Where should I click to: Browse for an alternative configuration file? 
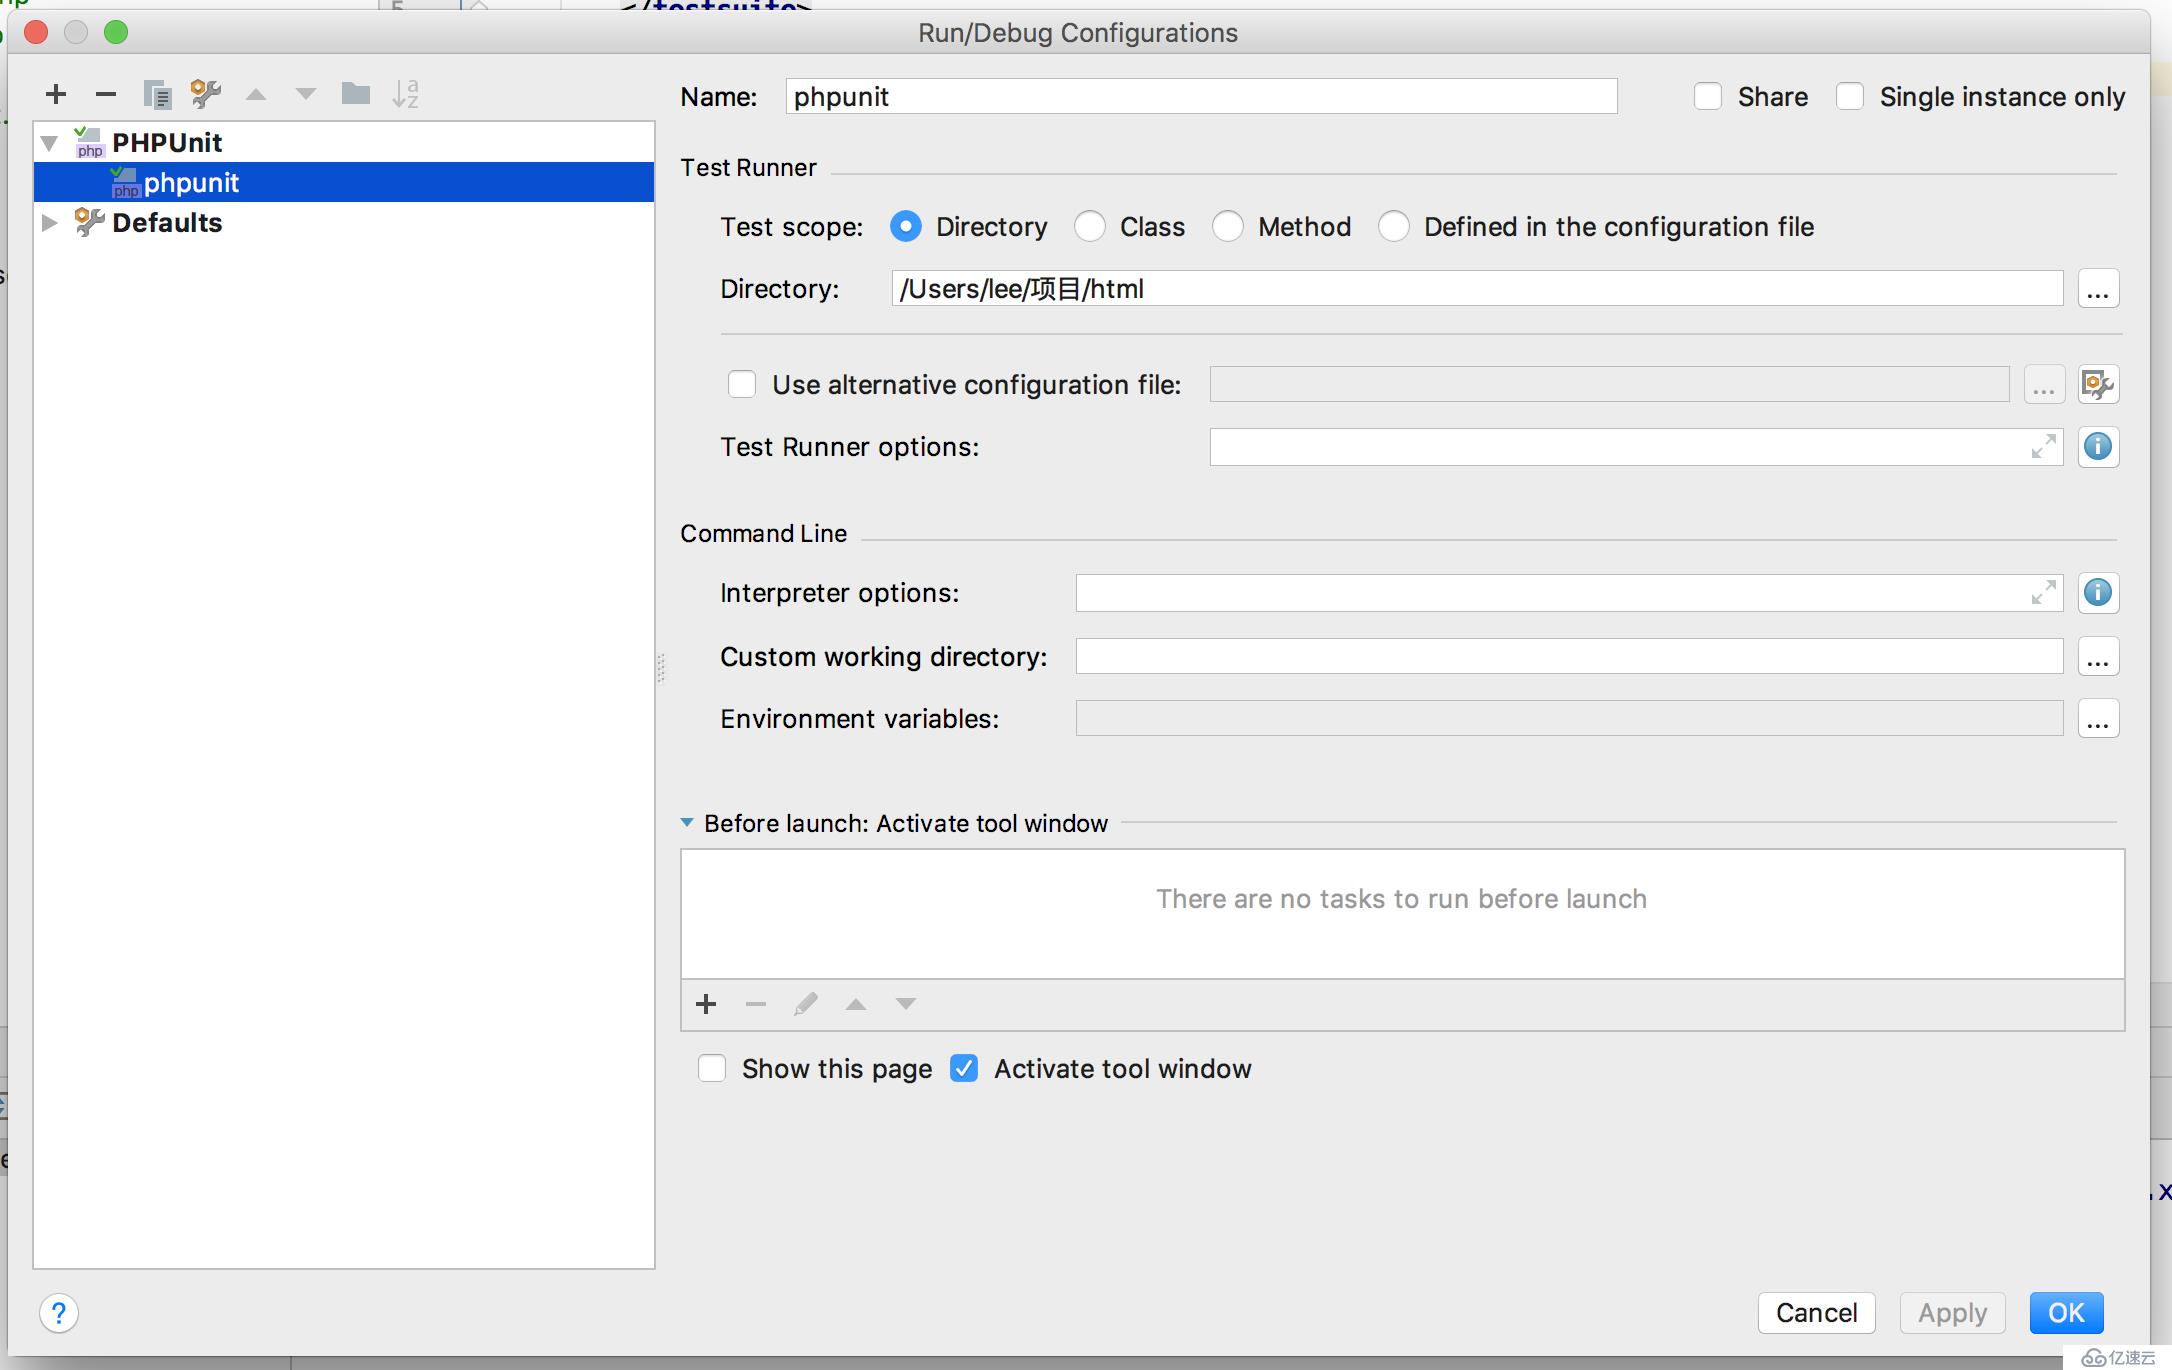2044,385
